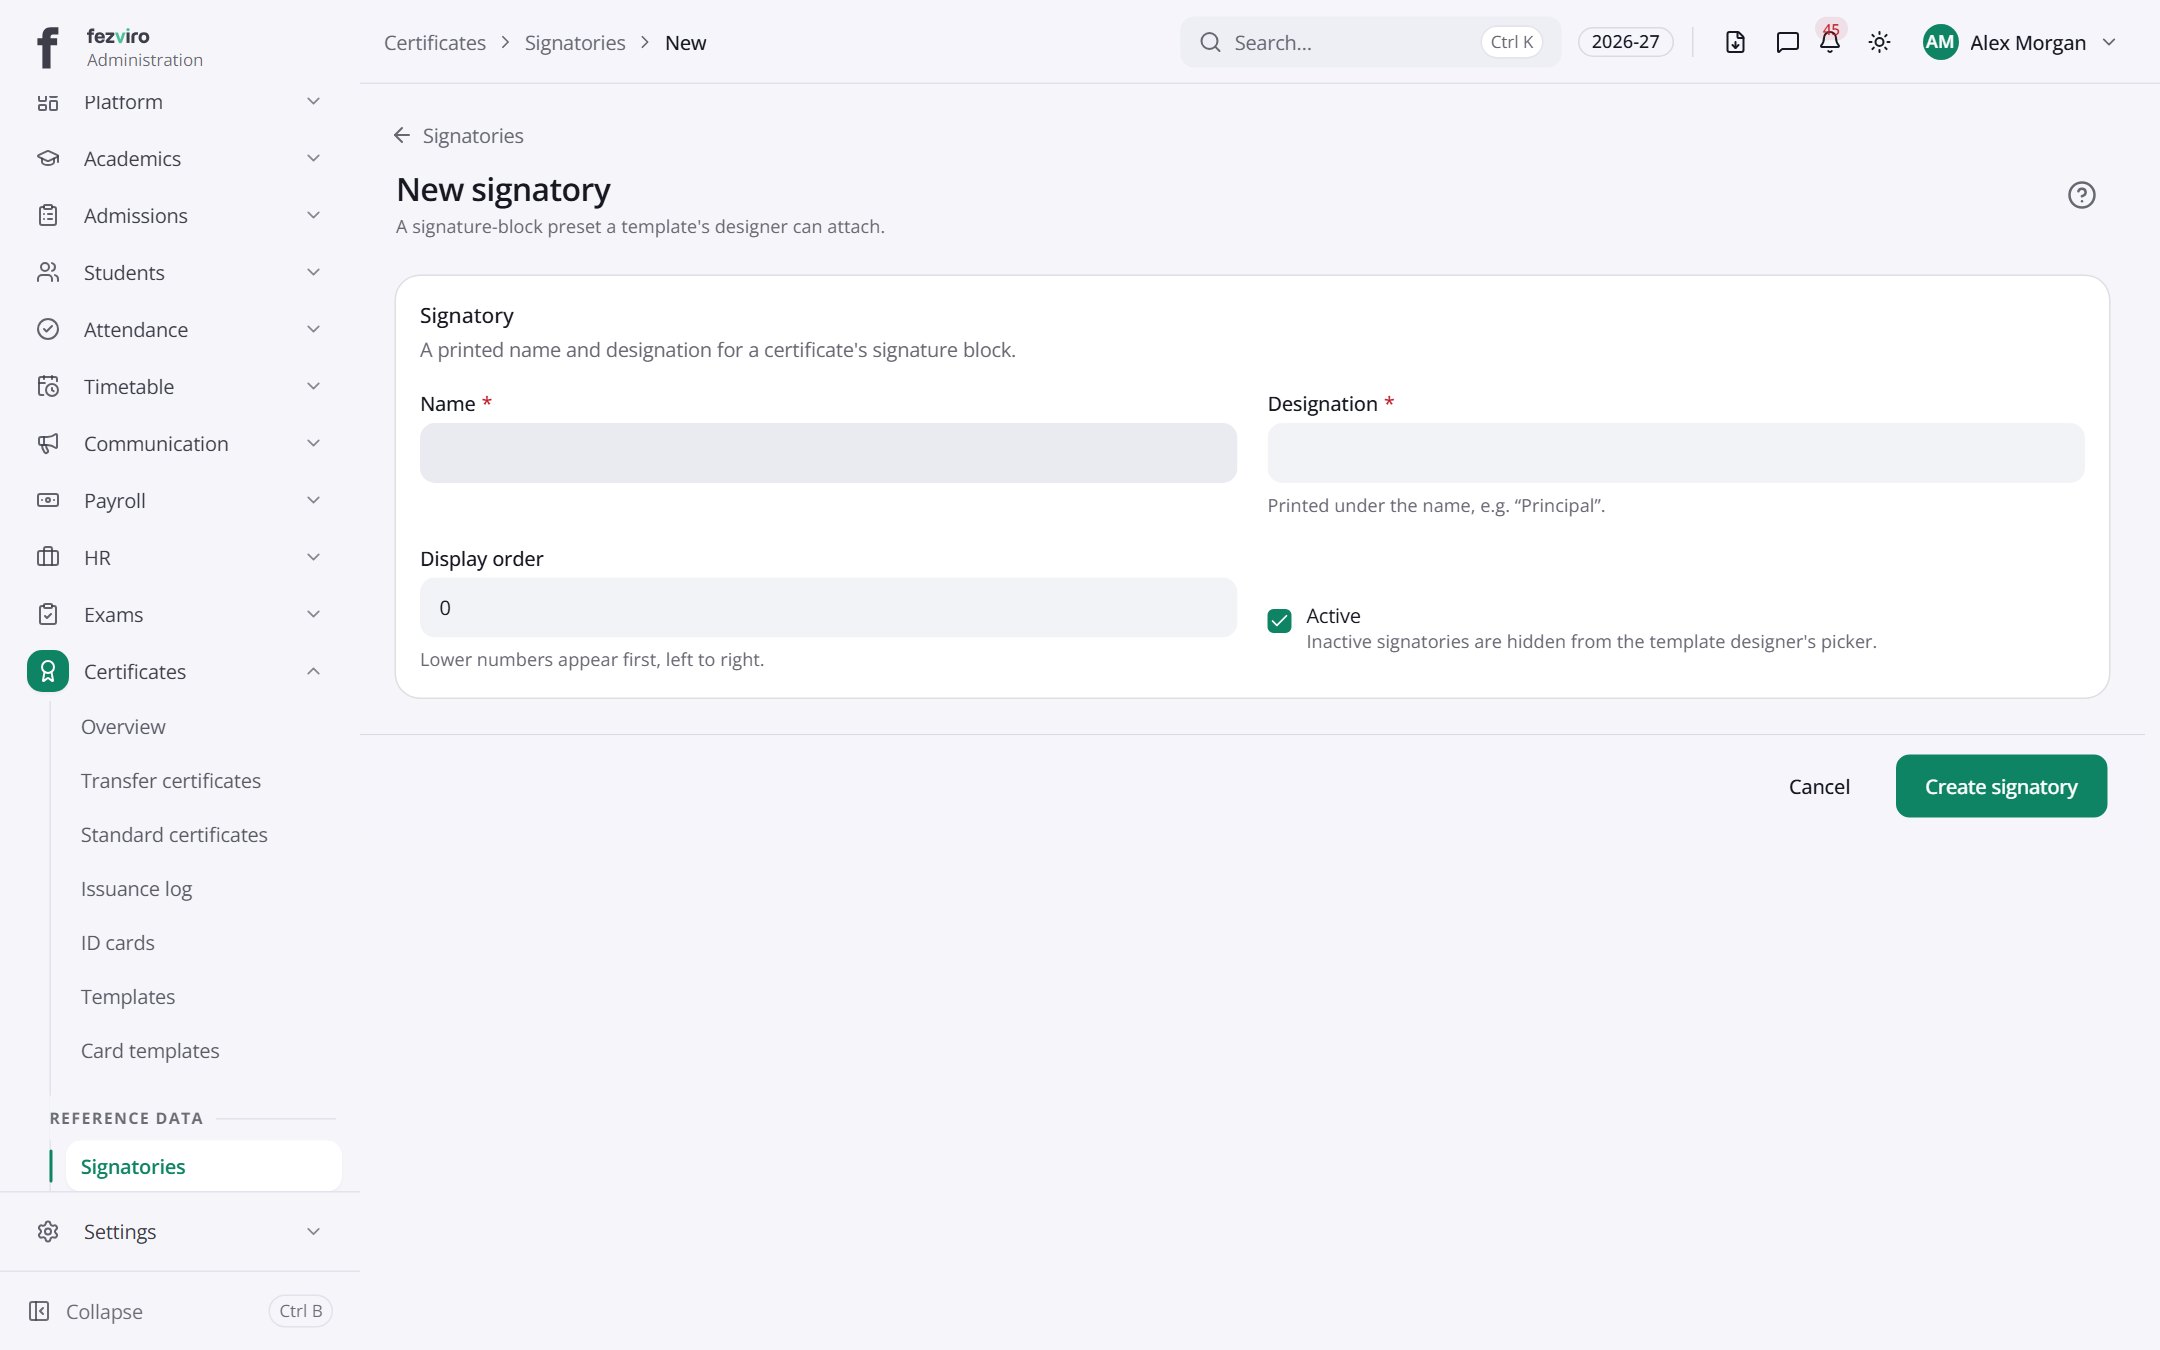The image size is (2160, 1350).
Task: Go back via the Signatories arrow link
Action: coord(458,136)
